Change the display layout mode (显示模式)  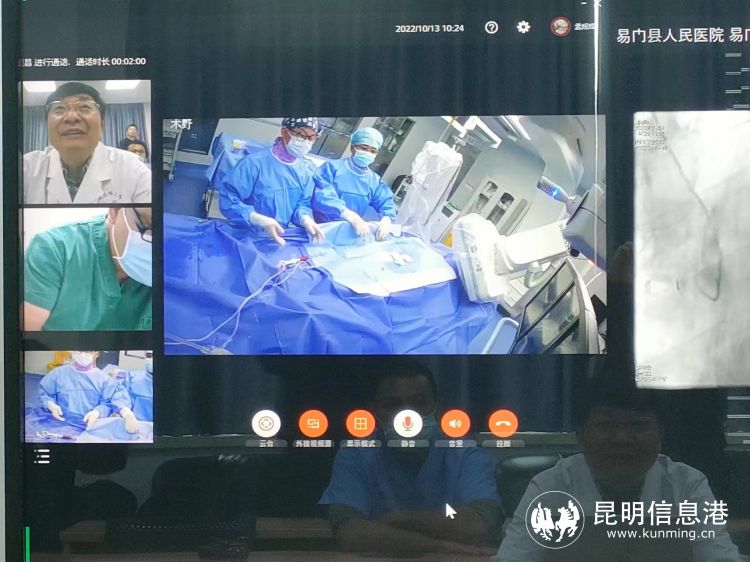pyautogui.click(x=360, y=423)
